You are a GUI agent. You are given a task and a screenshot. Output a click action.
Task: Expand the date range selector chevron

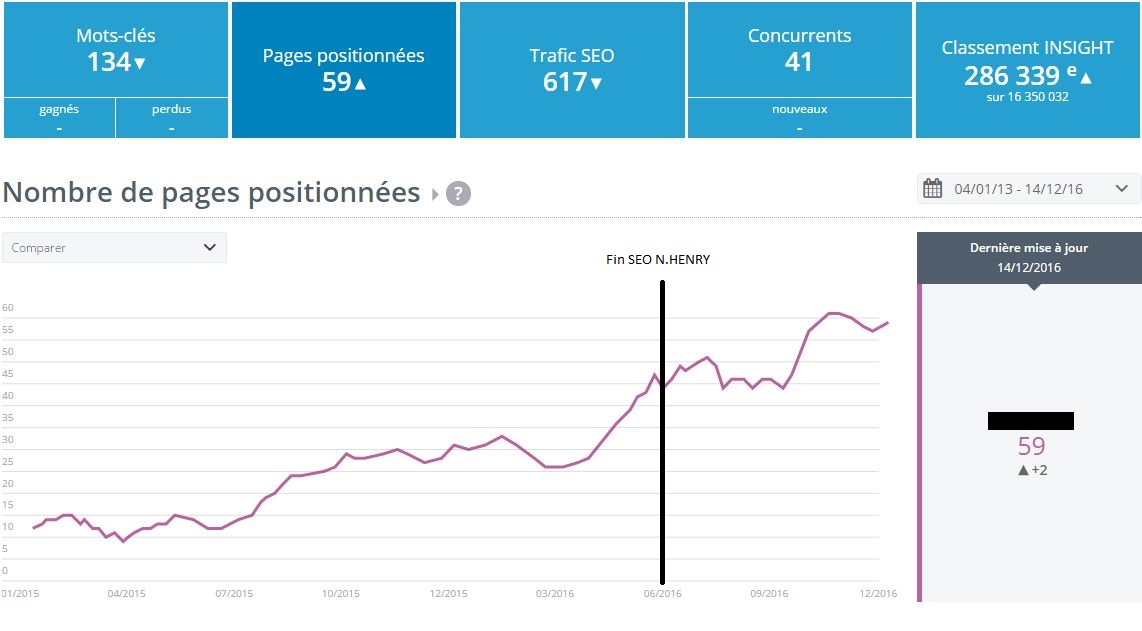[1123, 188]
